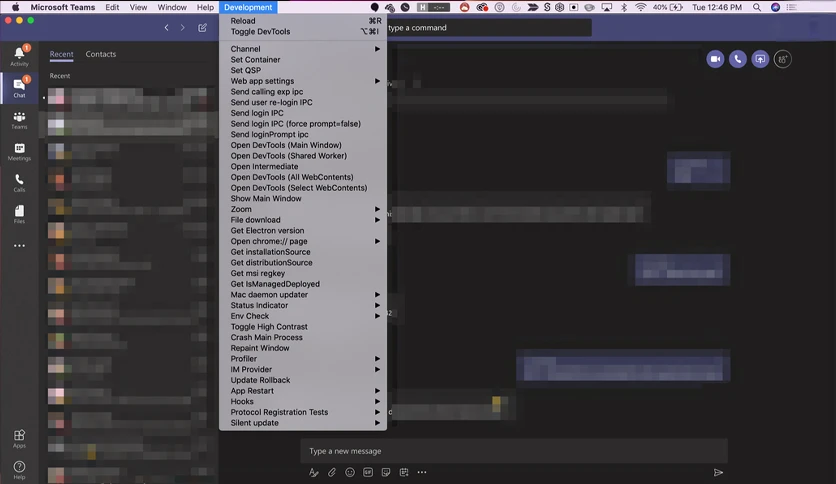The width and height of the screenshot is (836, 484).
Task: Go forward with the right arrow
Action: tap(182, 28)
